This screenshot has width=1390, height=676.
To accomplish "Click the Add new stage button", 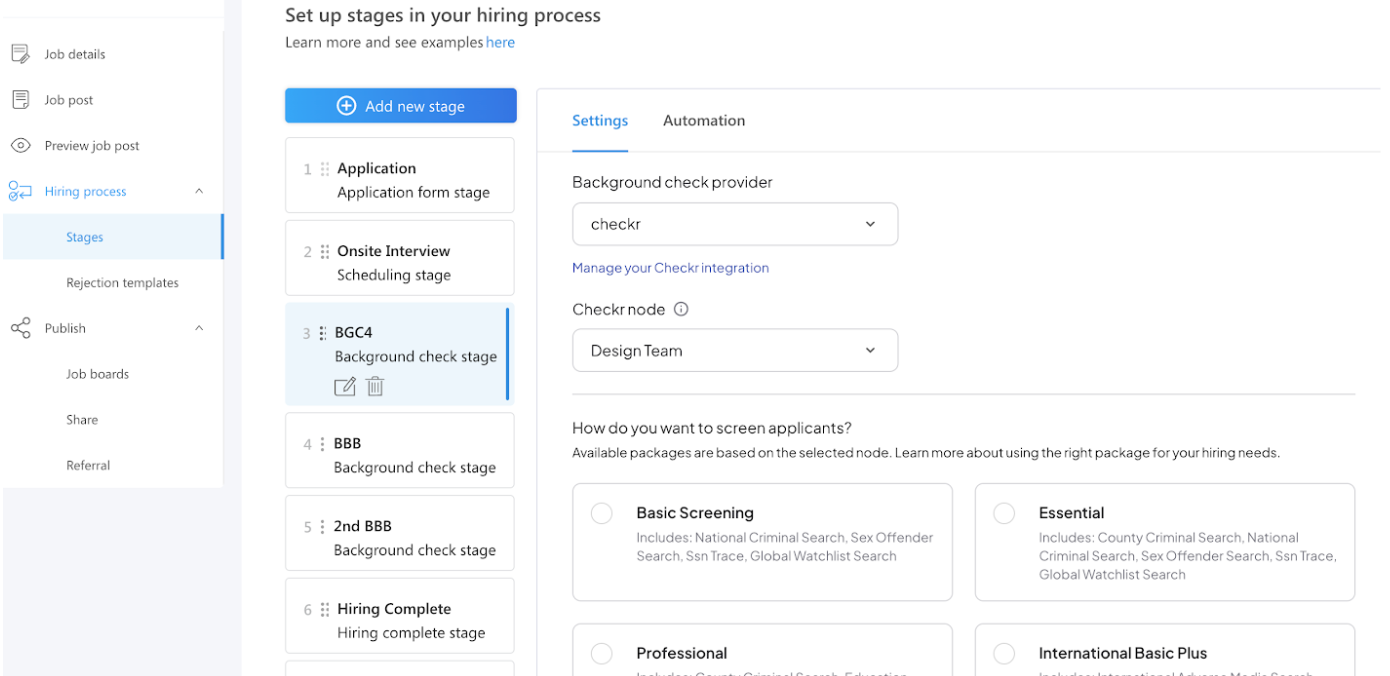I will pyautogui.click(x=401, y=106).
